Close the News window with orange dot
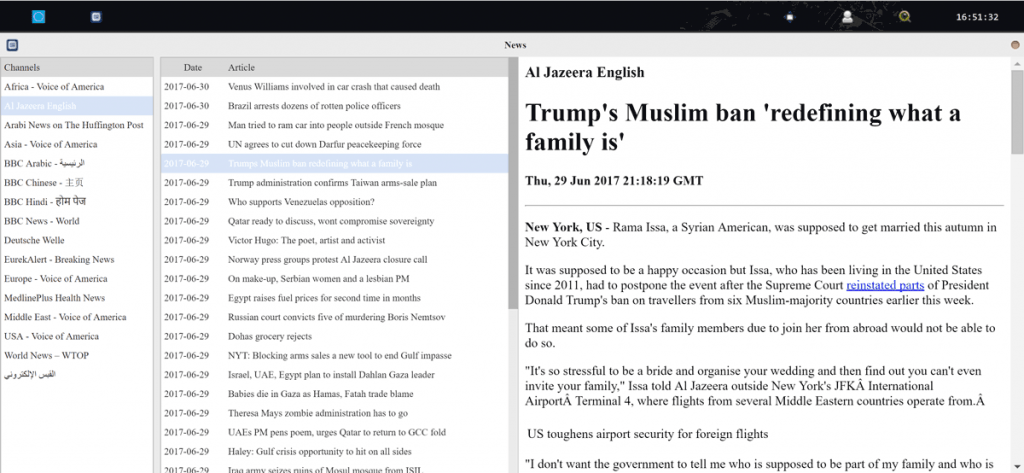The height and width of the screenshot is (473, 1024). [x=1014, y=45]
